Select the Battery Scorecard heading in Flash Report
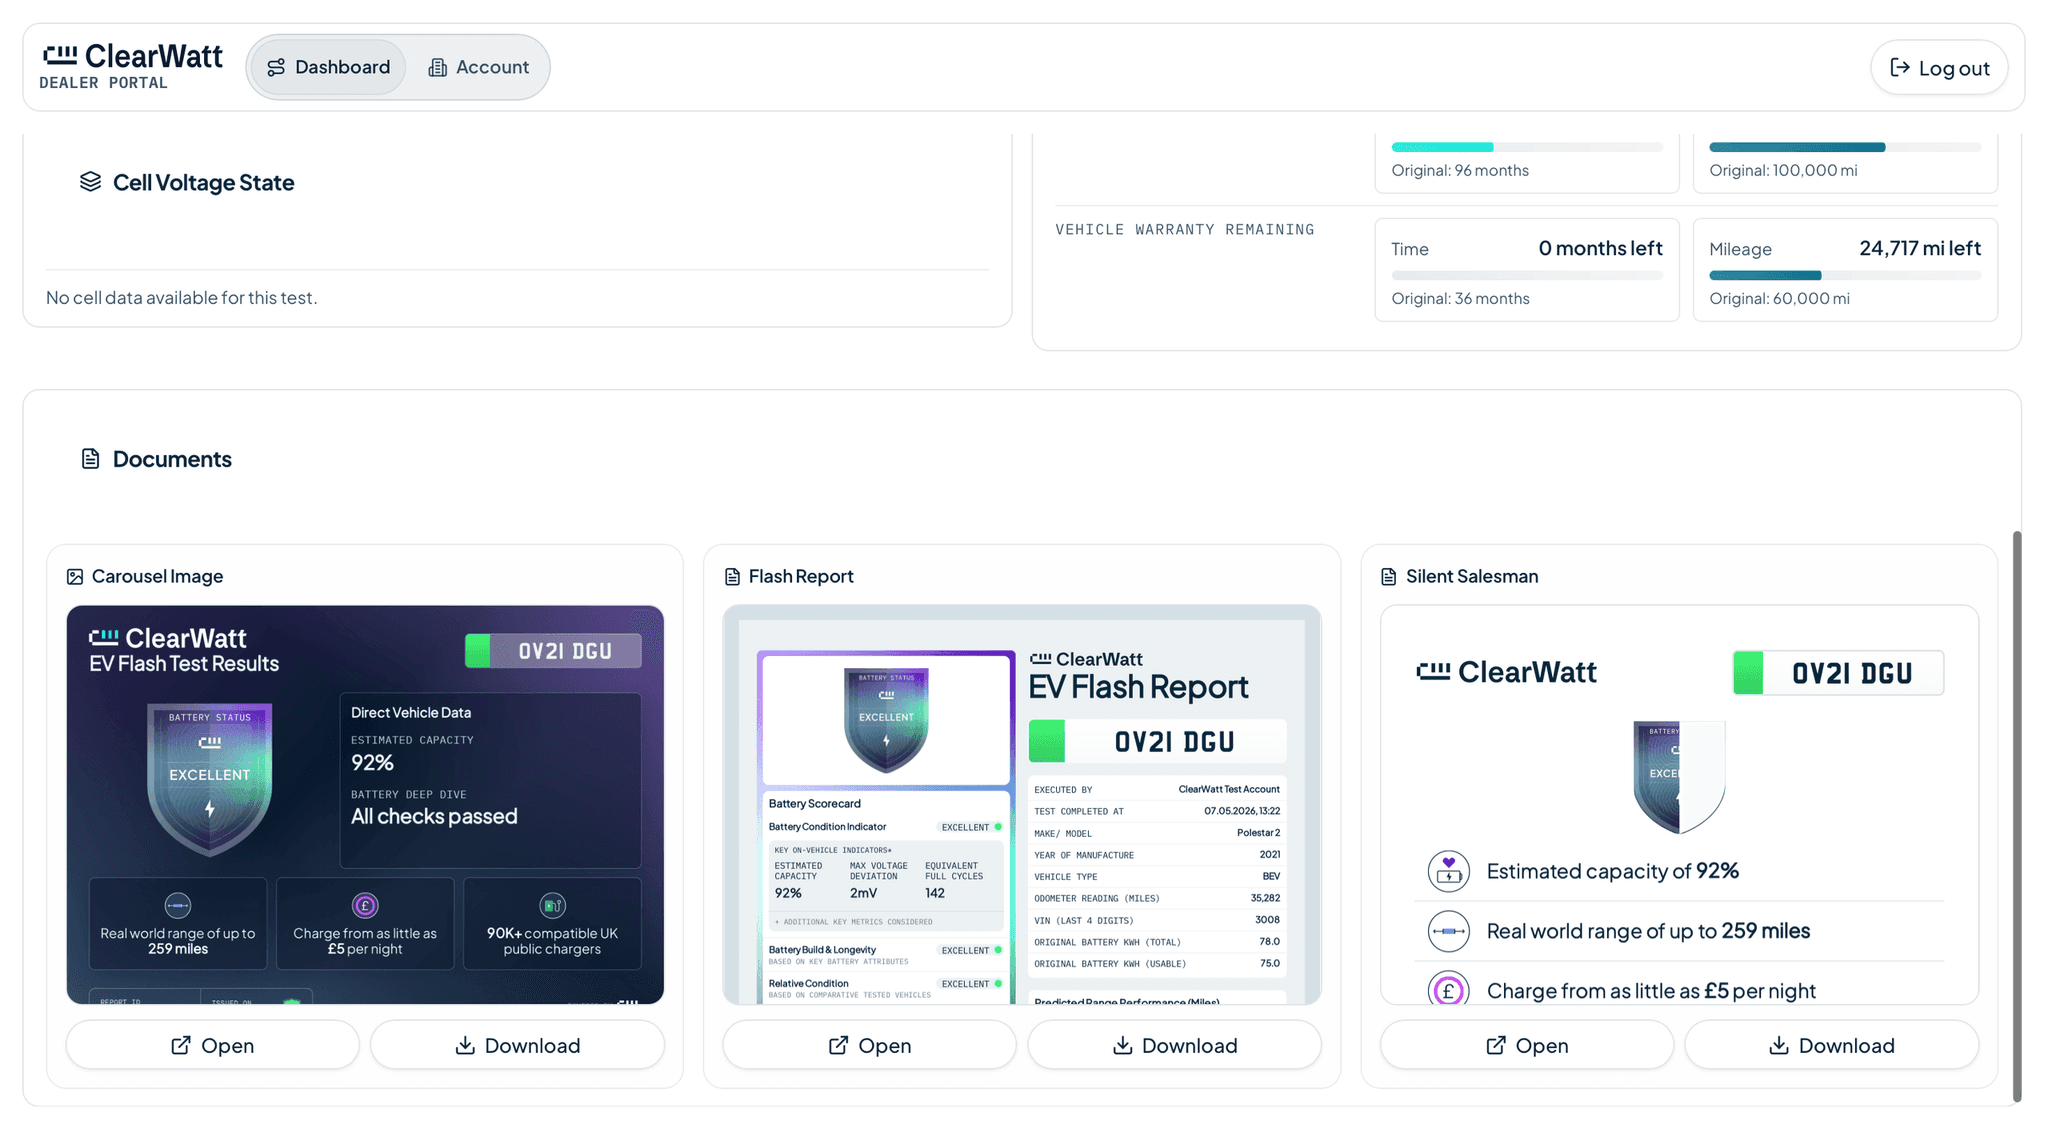The height and width of the screenshot is (1129, 2048). click(814, 804)
